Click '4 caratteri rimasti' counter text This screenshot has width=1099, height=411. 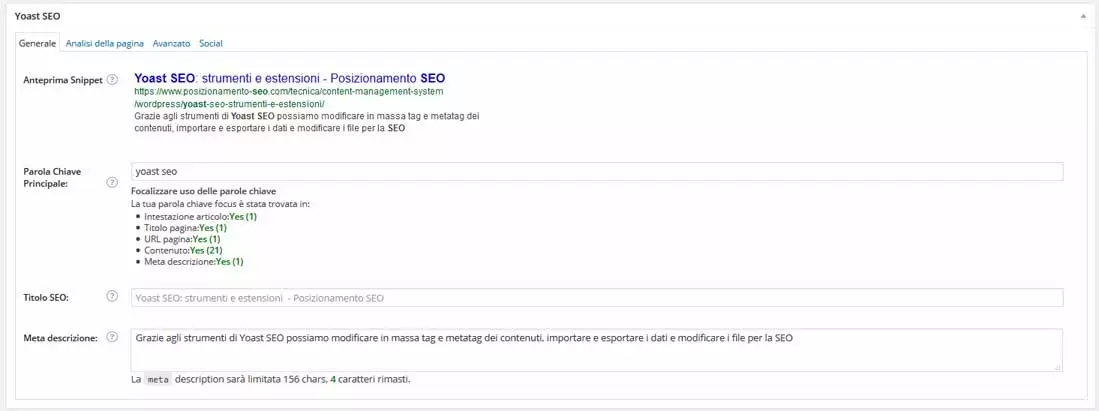coord(370,379)
